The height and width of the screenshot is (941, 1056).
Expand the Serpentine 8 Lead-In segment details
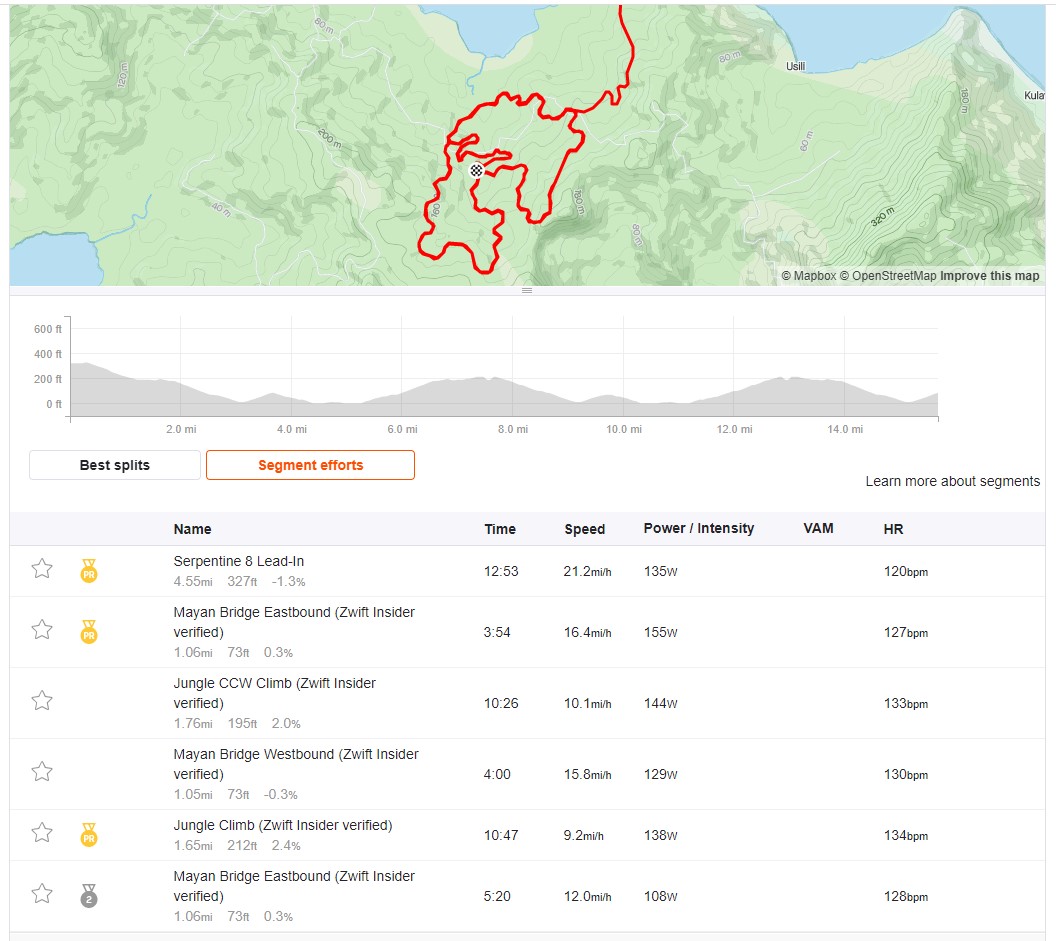tap(527, 571)
